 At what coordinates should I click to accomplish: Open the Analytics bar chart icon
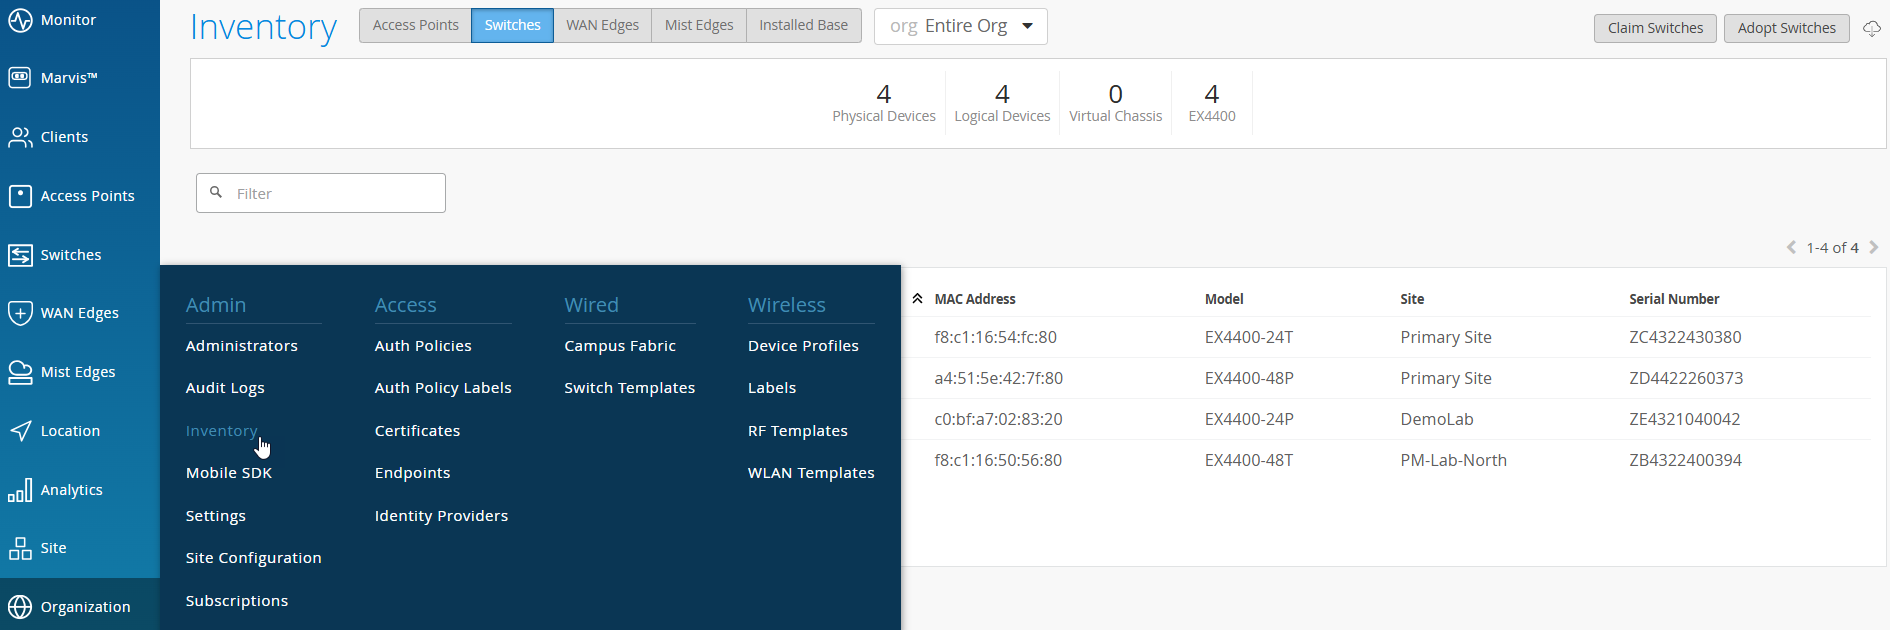tap(20, 490)
